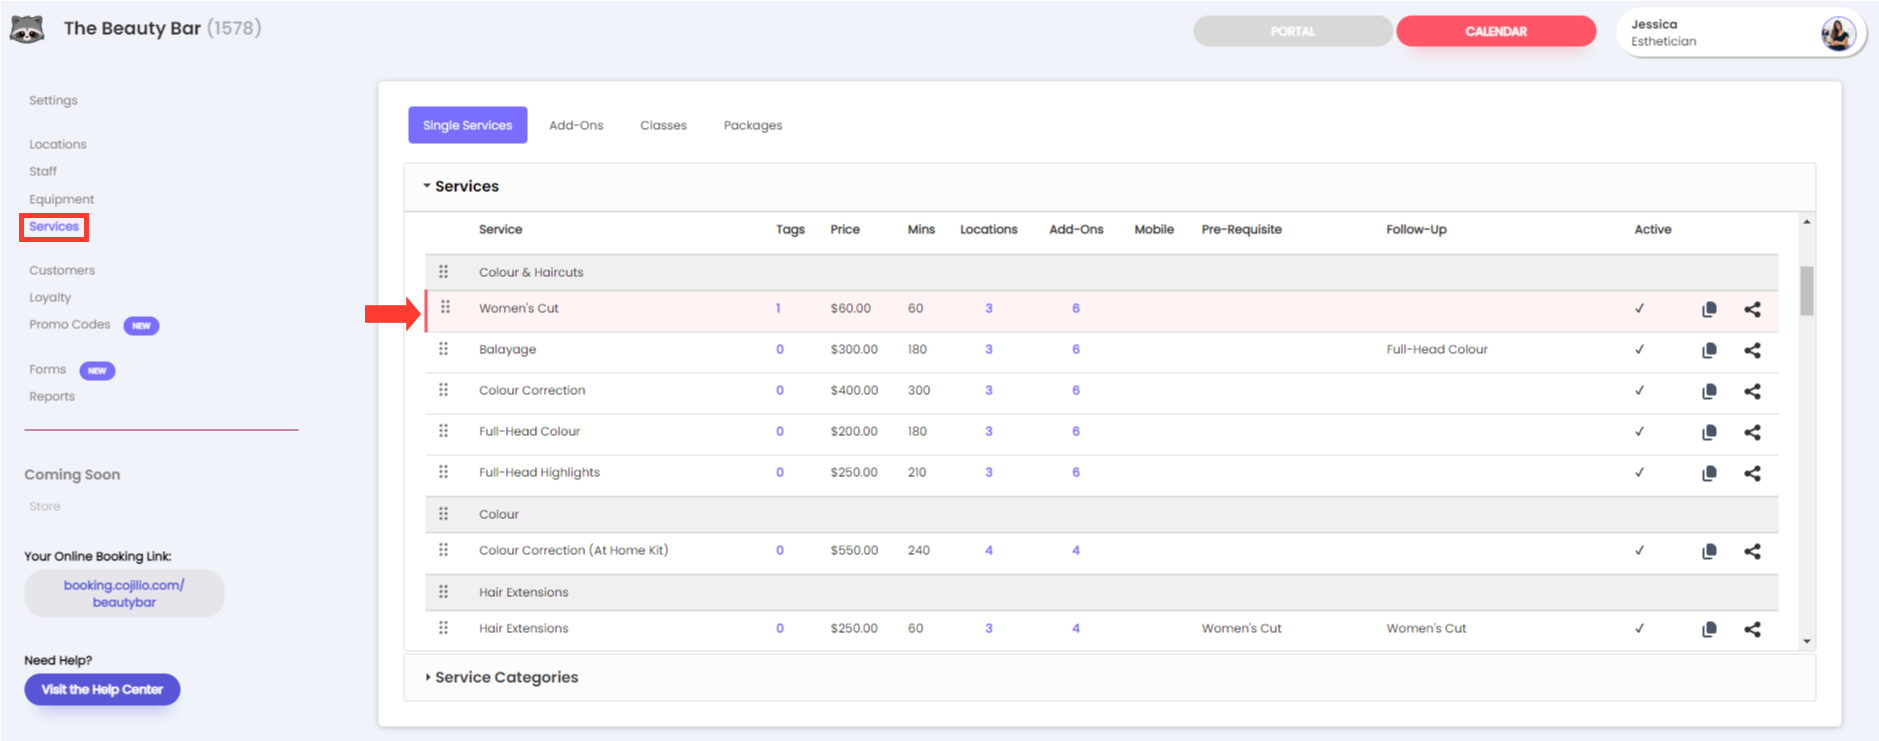Open the Women's Cut tags count
Screen dimensions: 1879x741
click(x=778, y=308)
